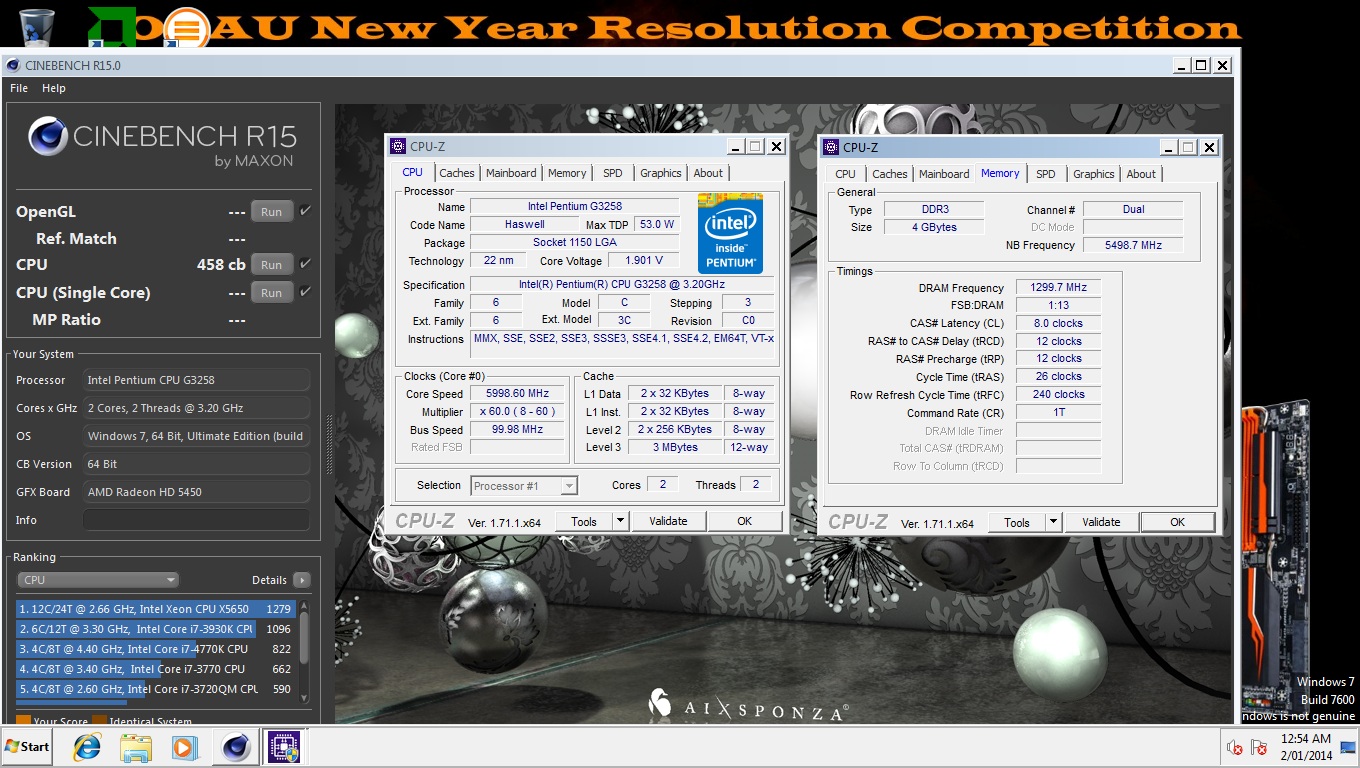Screen dimensions: 1360x768
Task: Expand the ranking Details arrow
Action: (x=302, y=580)
